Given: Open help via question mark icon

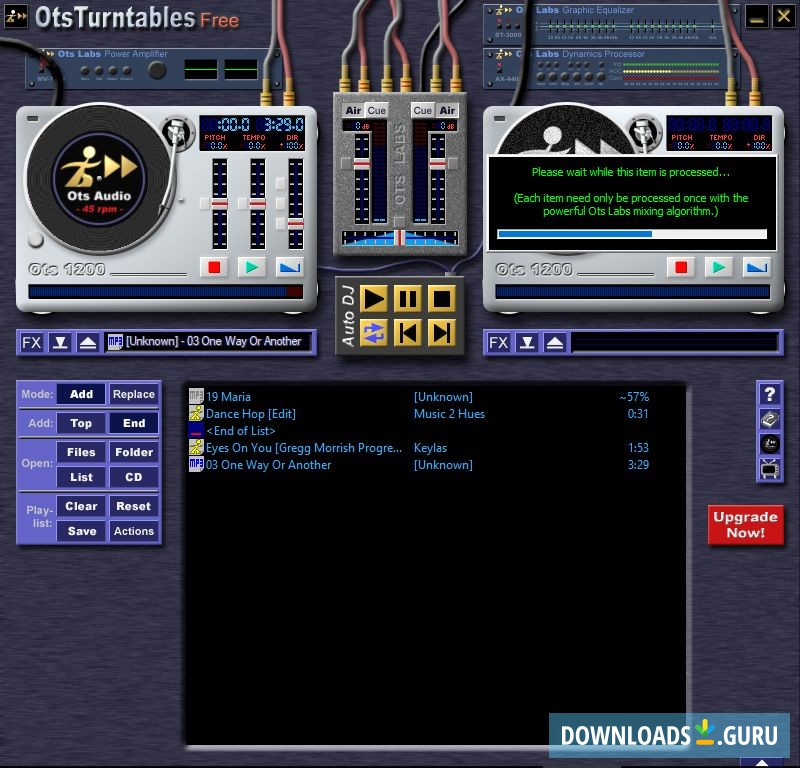Looking at the screenshot, I should pos(769,394).
